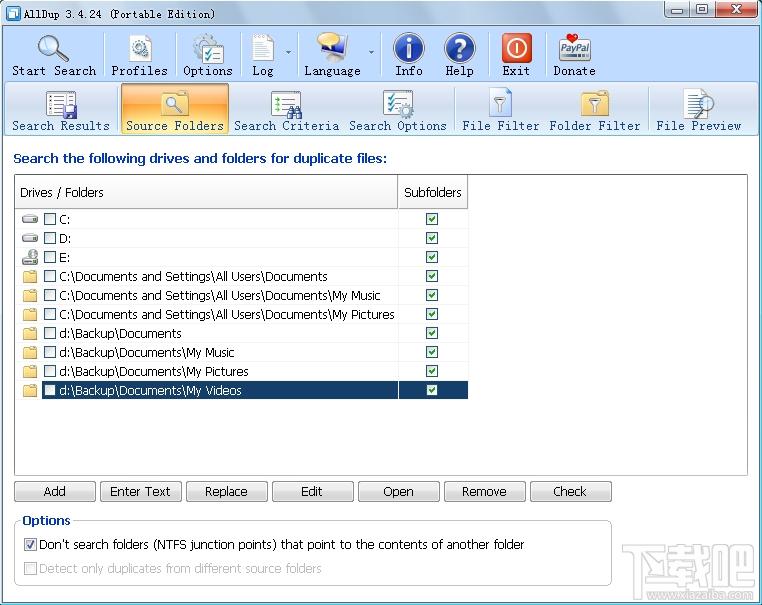Expand the Language dropdown arrow
This screenshot has height=605, width=762.
point(370,52)
